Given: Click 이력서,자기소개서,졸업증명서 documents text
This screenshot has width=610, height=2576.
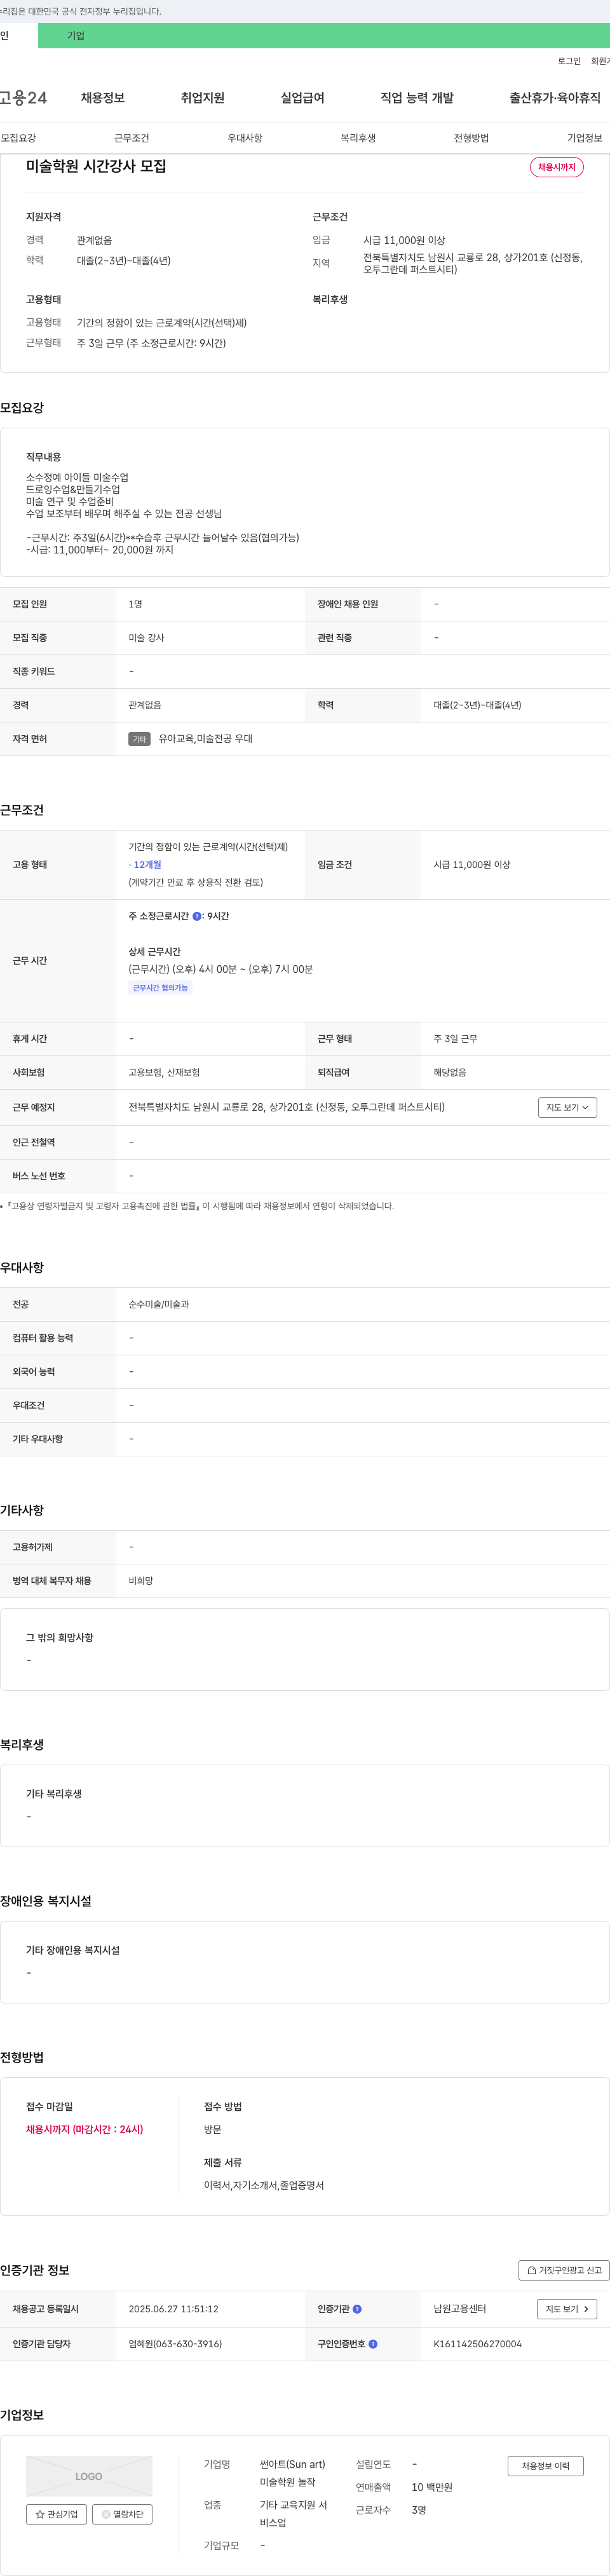Looking at the screenshot, I should tap(264, 2185).
